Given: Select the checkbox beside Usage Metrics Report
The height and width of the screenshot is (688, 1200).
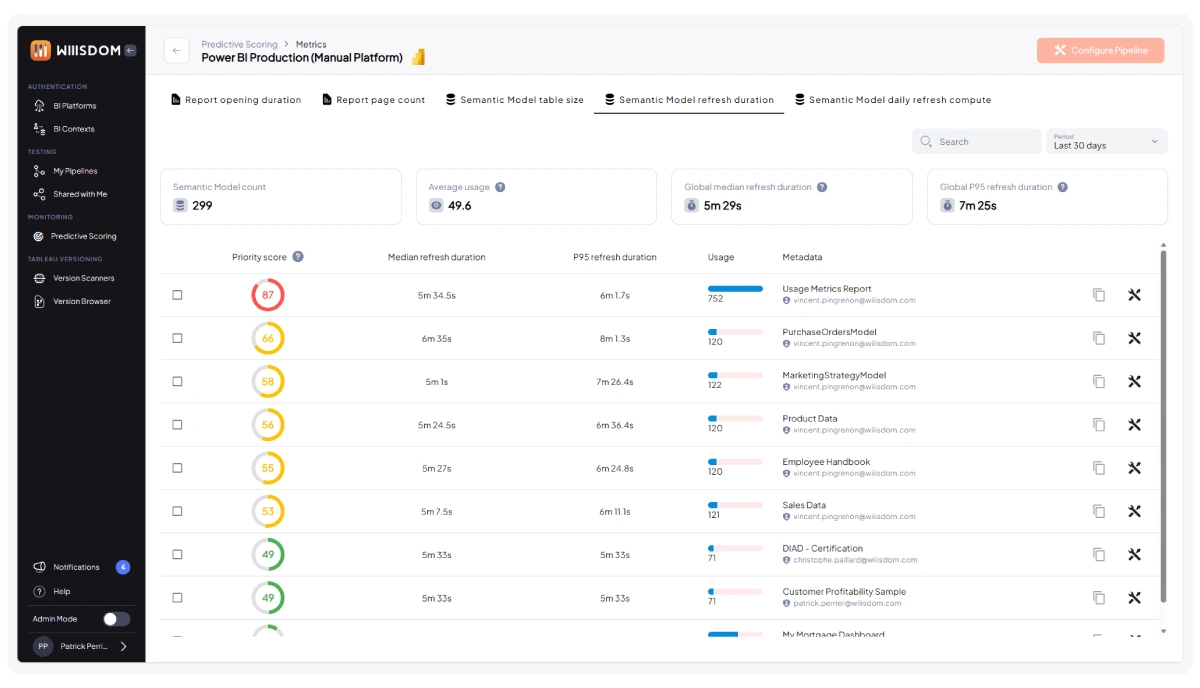Looking at the screenshot, I should (x=177, y=295).
